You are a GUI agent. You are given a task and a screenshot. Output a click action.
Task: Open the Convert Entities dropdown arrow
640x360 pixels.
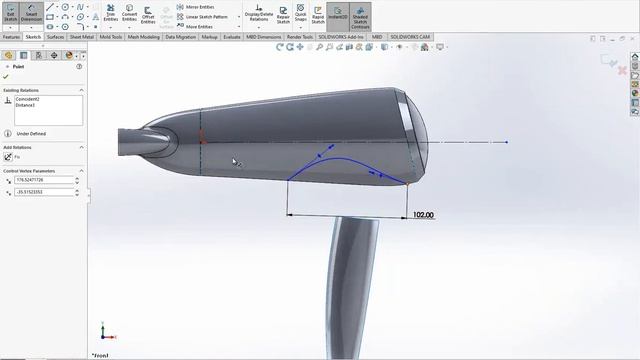coord(129,27)
